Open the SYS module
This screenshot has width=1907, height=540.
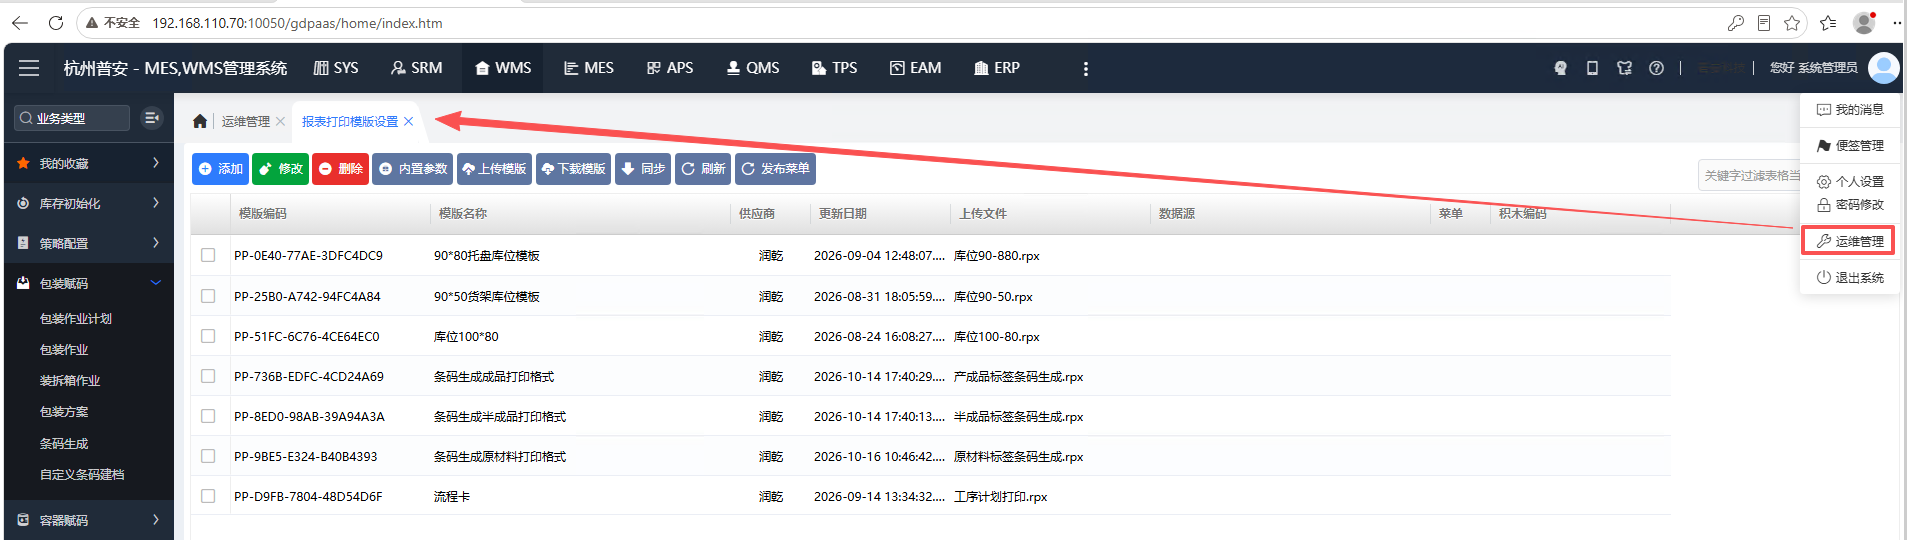(336, 68)
